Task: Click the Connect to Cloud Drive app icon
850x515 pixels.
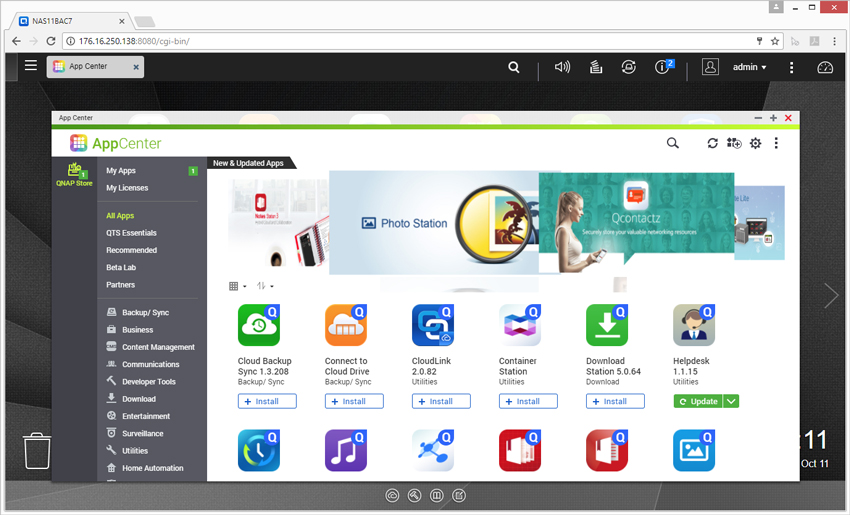Action: click(346, 325)
